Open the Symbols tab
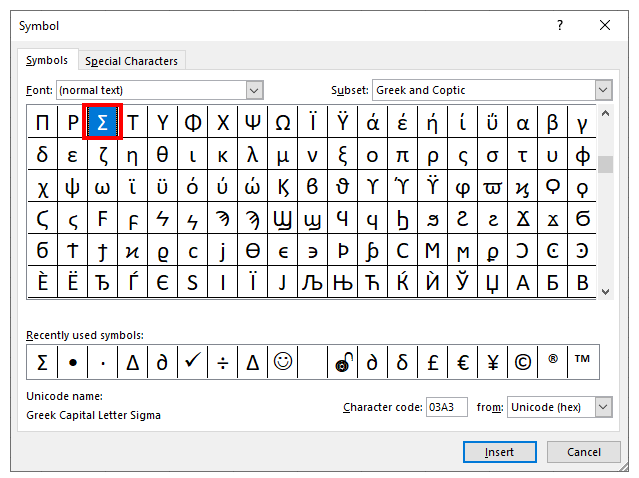This screenshot has width=639, height=478. tap(47, 61)
